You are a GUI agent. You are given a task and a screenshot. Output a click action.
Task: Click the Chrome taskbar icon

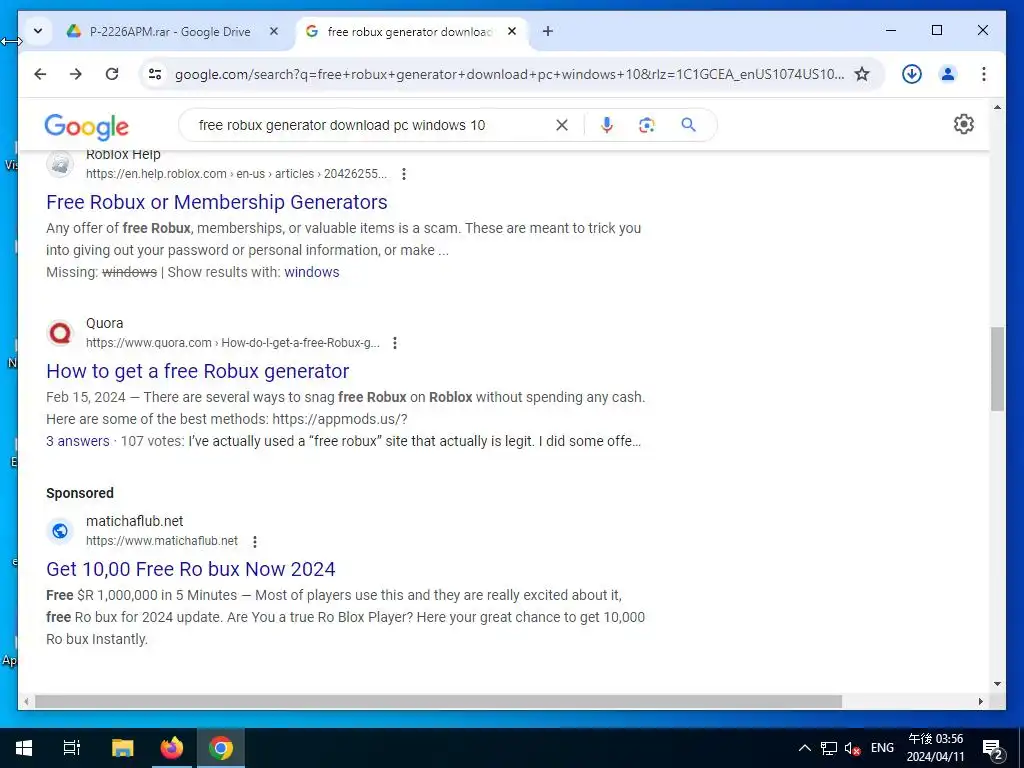click(221, 748)
